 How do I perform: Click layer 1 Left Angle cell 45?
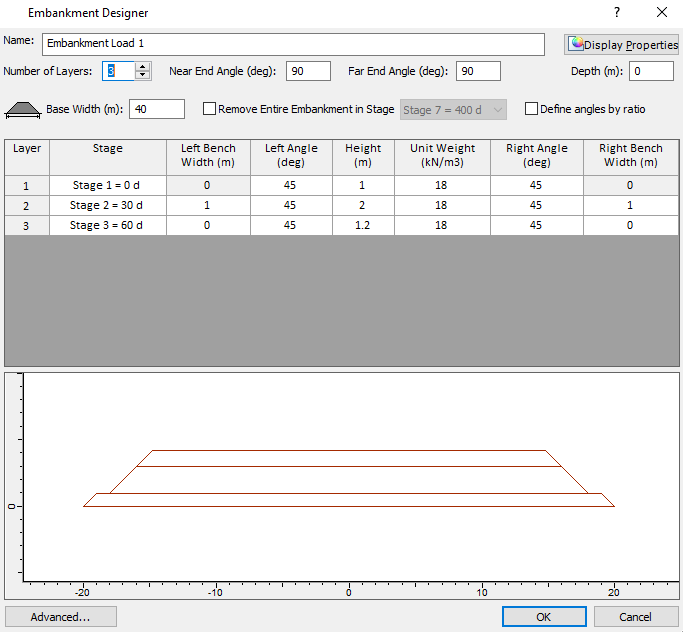point(291,185)
